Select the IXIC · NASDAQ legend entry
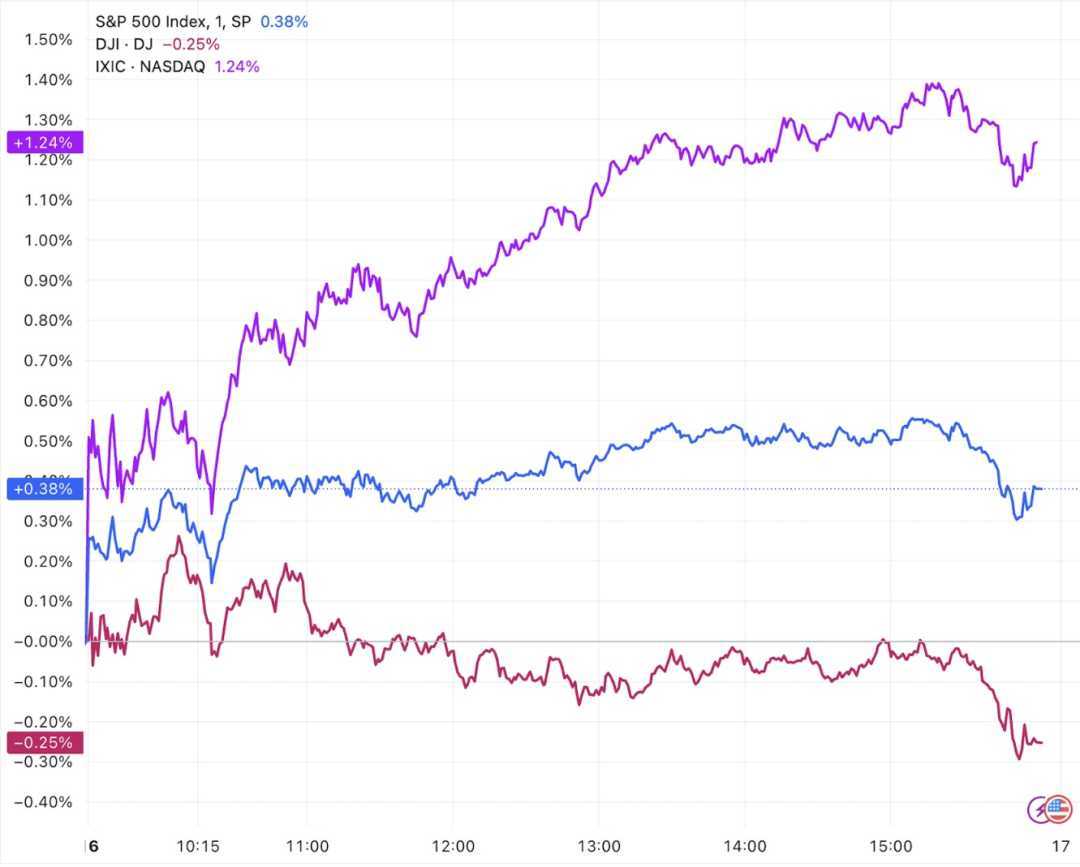Viewport: 1080px width, 867px height. tap(151, 67)
